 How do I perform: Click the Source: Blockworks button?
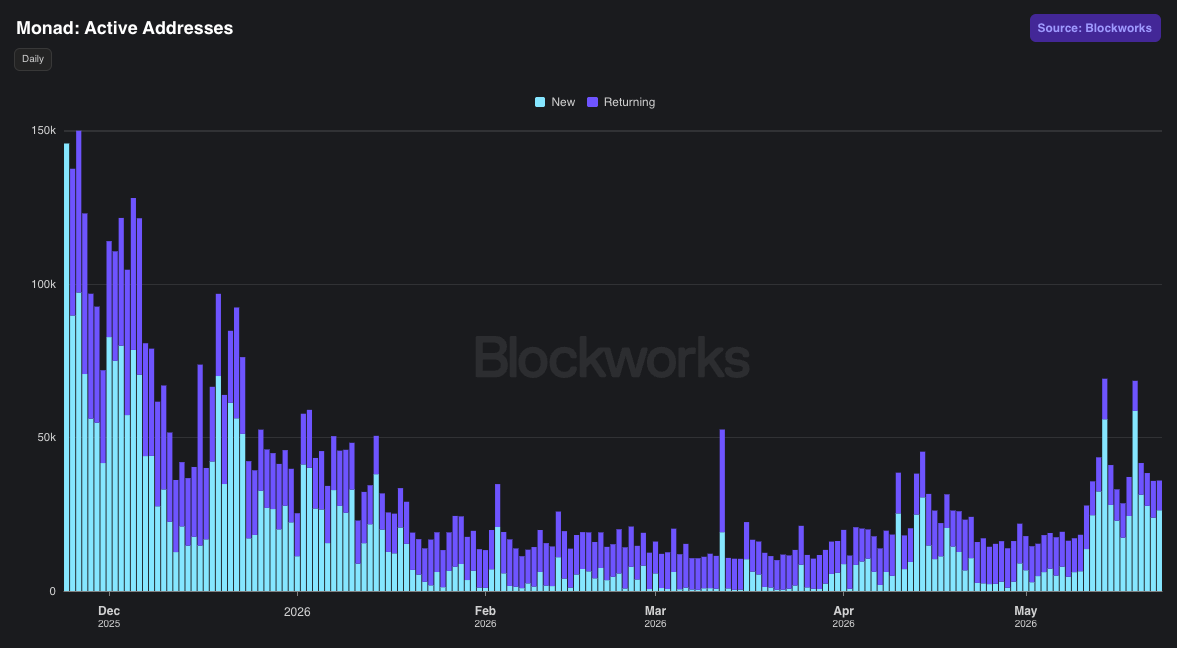1094,28
